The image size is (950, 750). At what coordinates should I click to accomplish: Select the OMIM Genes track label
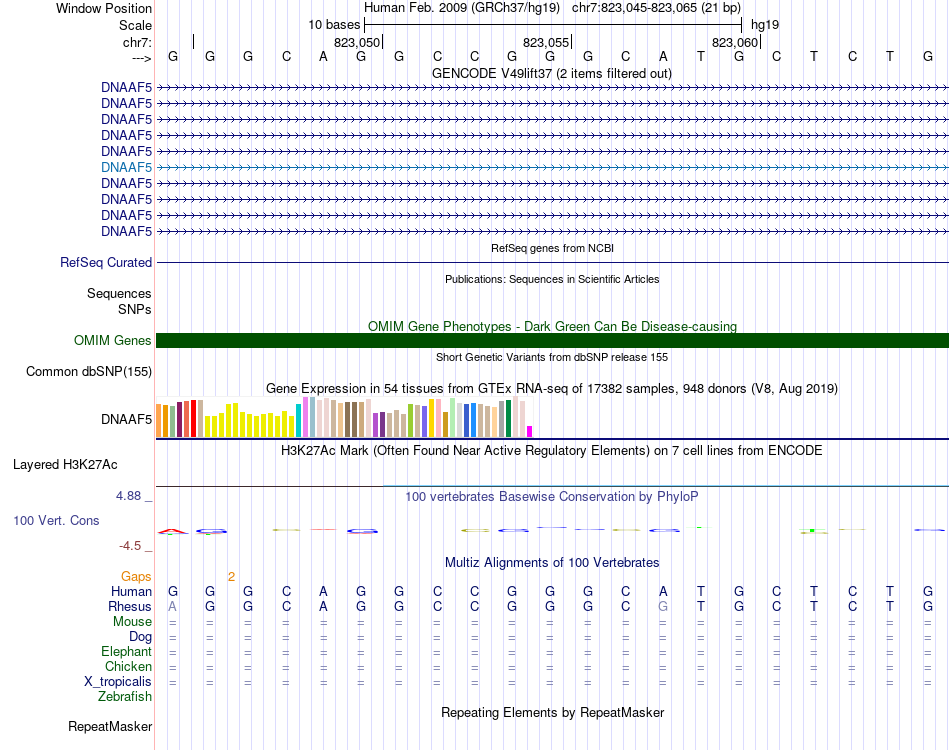(x=112, y=340)
